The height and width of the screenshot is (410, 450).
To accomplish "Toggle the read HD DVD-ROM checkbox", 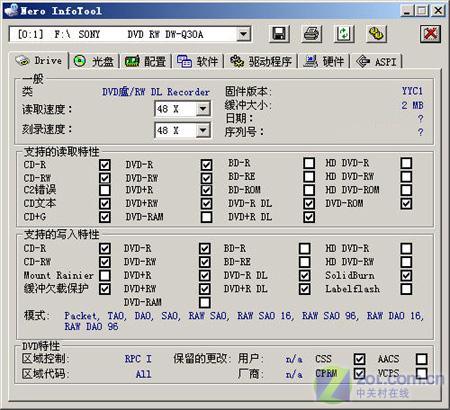I will (406, 190).
